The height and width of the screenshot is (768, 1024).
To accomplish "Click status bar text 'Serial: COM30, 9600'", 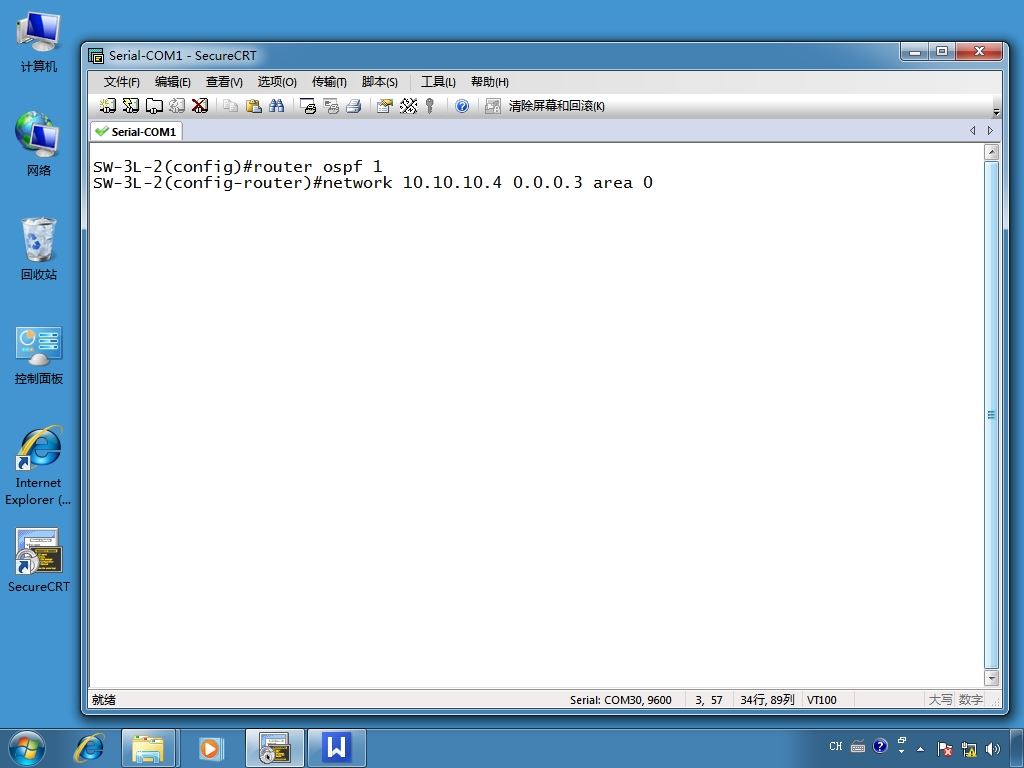I will (x=620, y=700).
